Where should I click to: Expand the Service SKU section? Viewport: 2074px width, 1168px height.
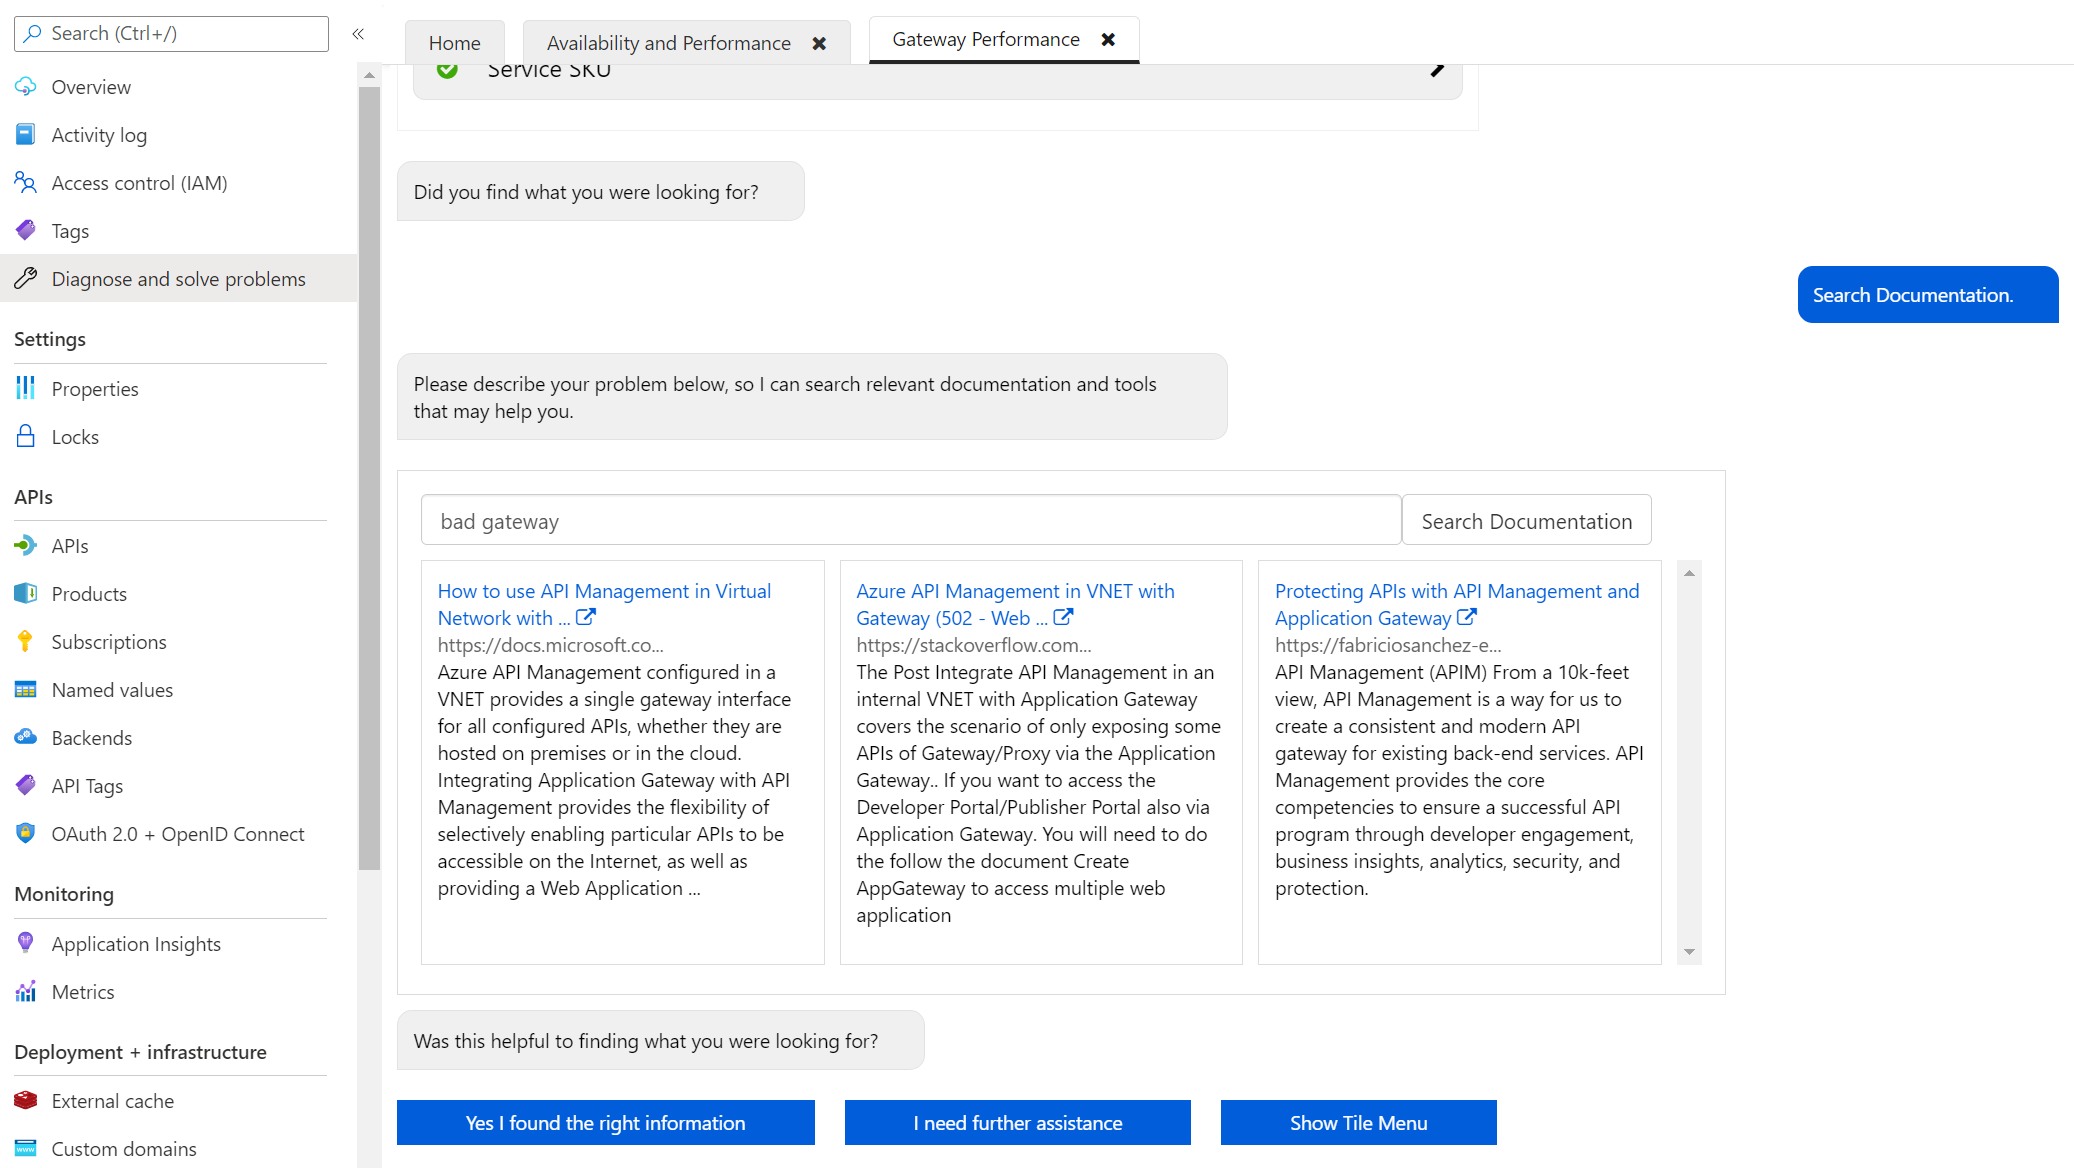(x=1437, y=70)
